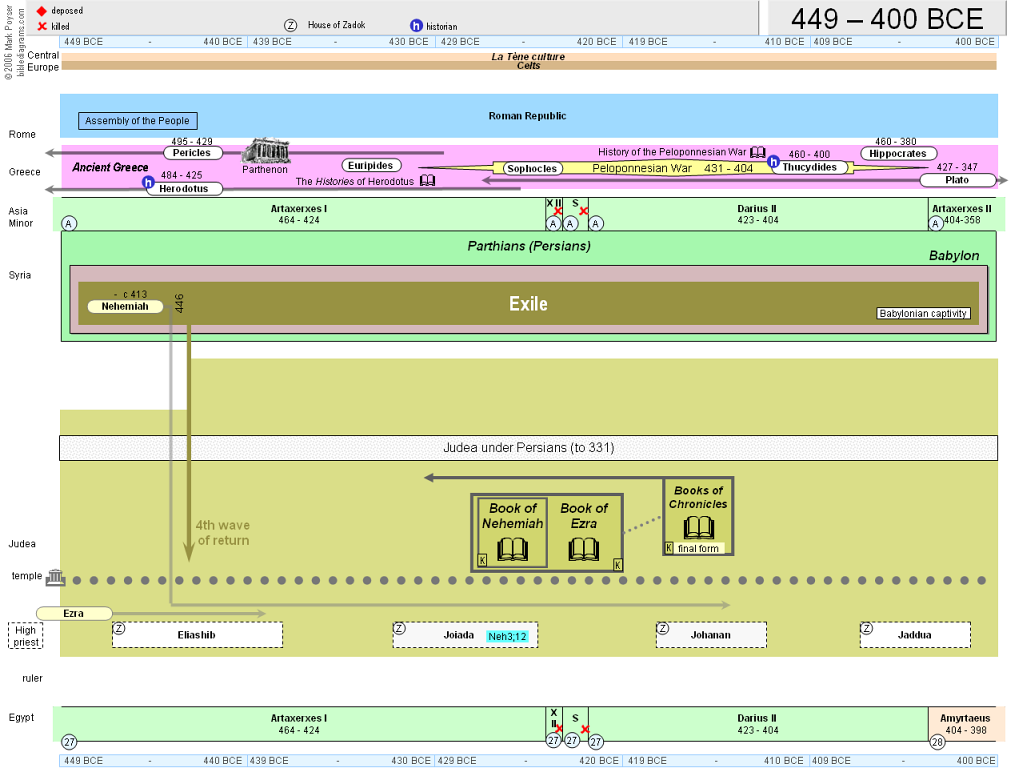Click book icon after Histories of Herodotus
Image resolution: width=1024 pixels, height=768 pixels.
pos(427,180)
